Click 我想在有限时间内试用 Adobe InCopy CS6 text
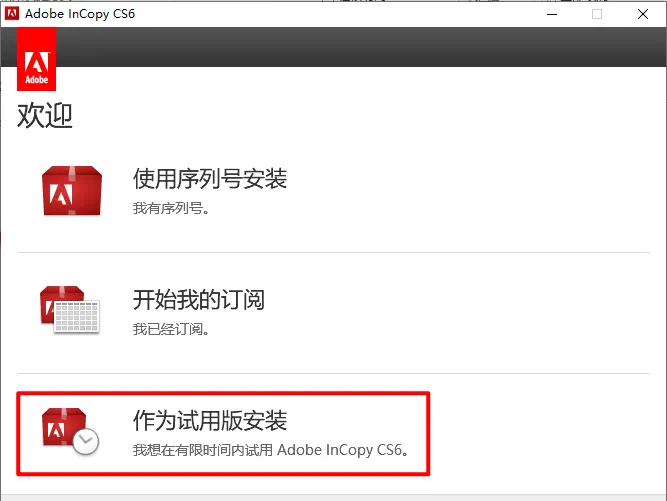This screenshot has width=667, height=501. [271, 450]
